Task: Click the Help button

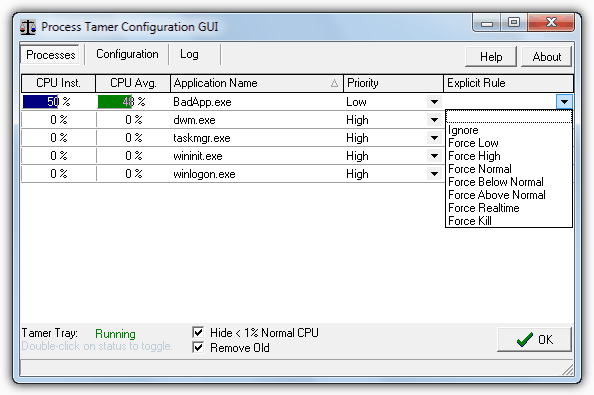Action: [491, 57]
